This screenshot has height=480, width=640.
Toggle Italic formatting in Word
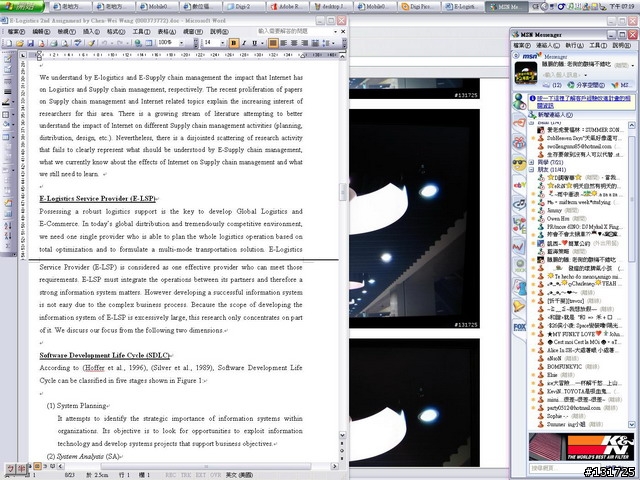(x=244, y=43)
